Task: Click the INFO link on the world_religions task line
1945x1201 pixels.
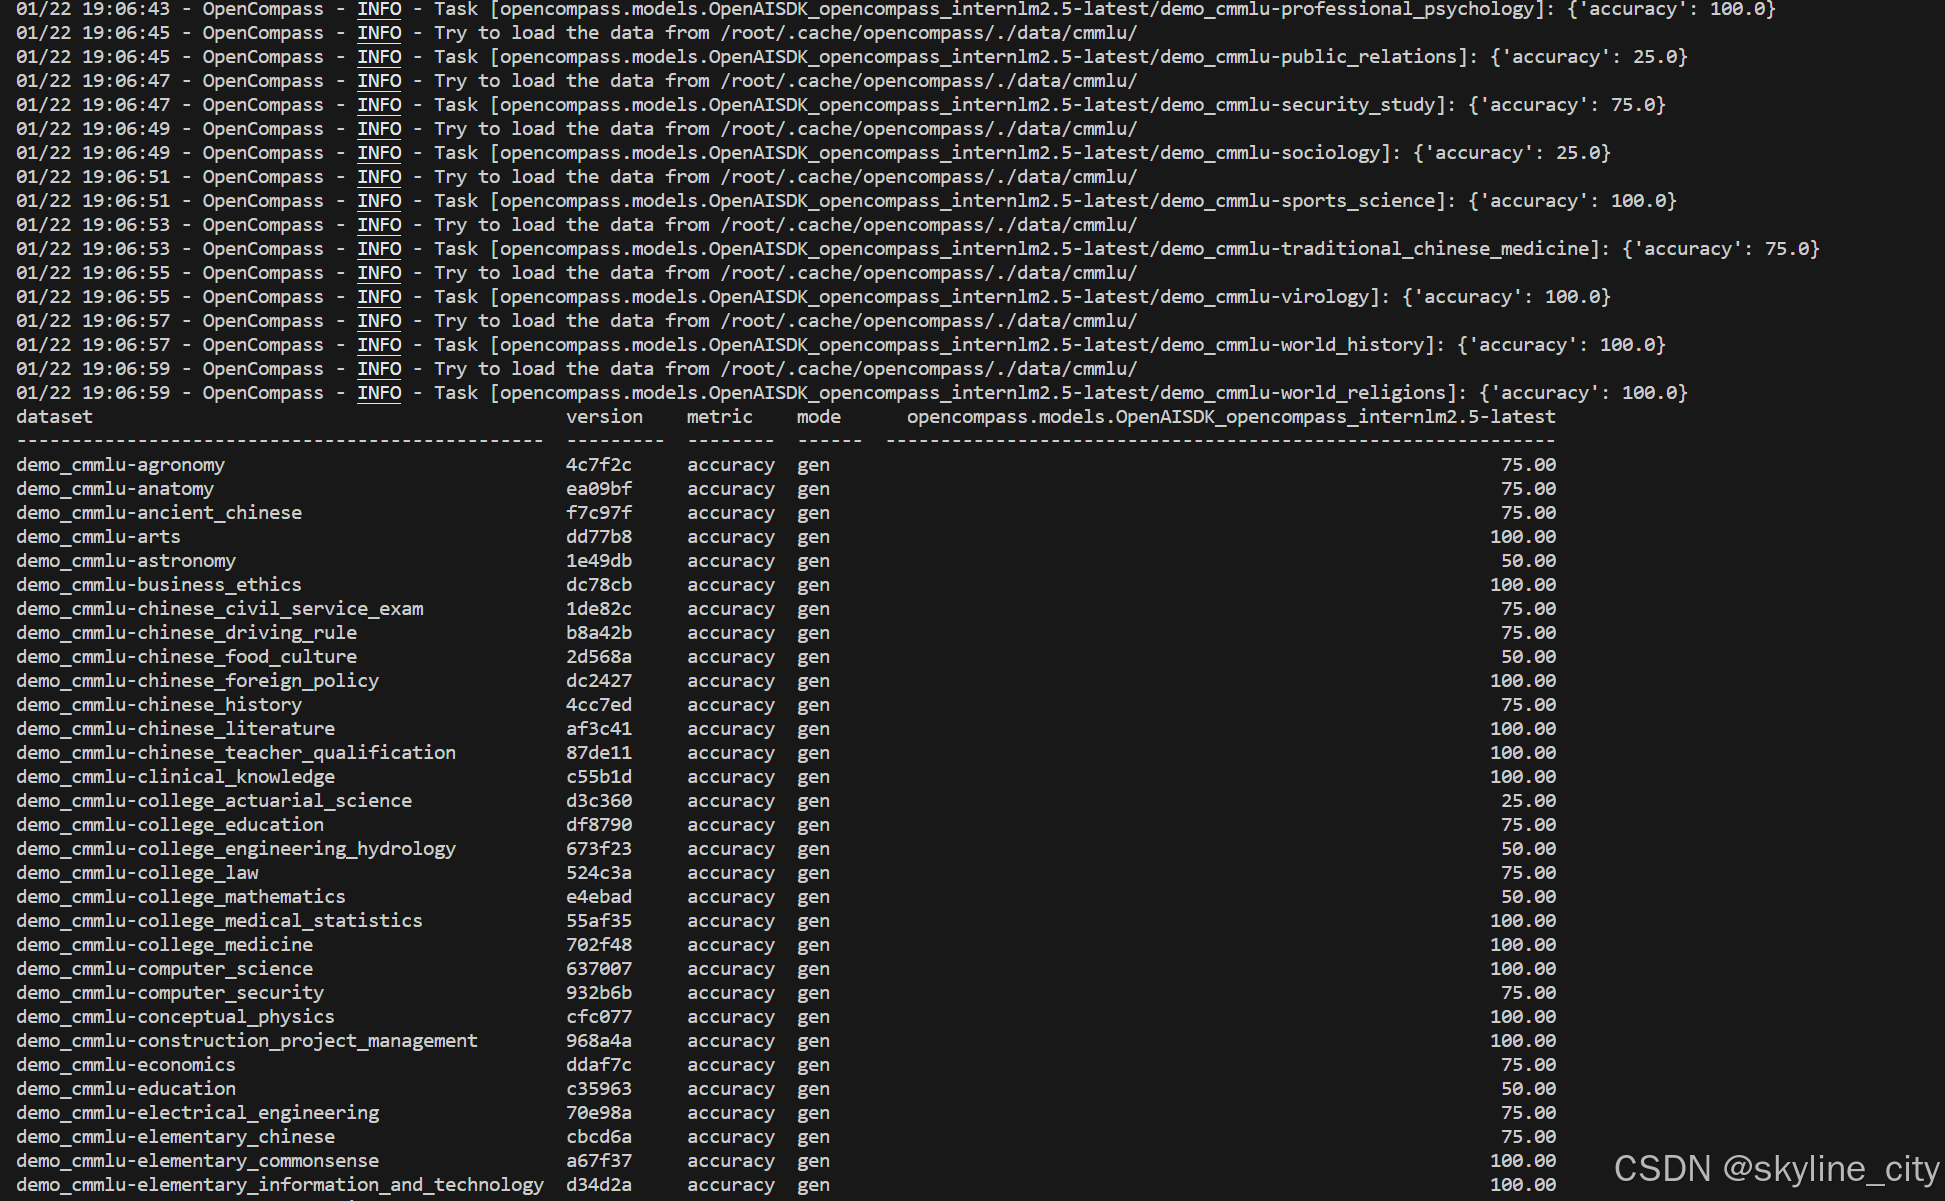Action: coord(379,393)
